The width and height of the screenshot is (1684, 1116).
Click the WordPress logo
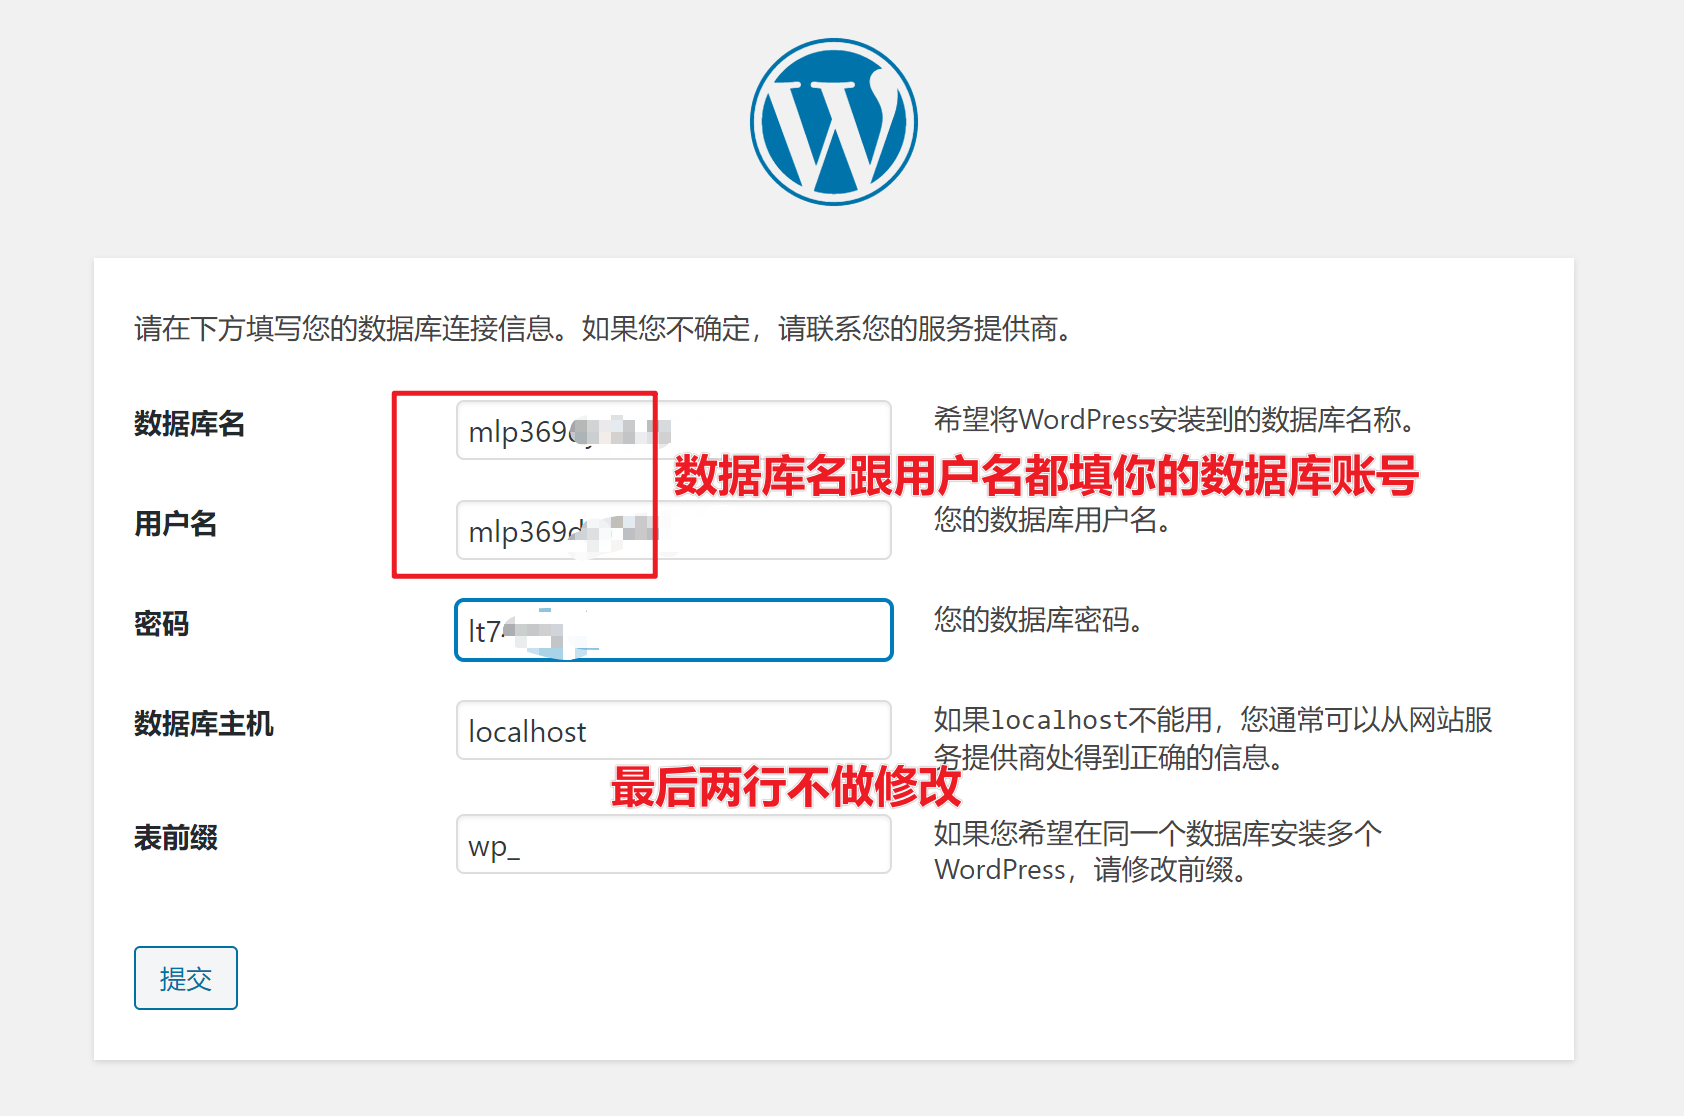click(833, 122)
